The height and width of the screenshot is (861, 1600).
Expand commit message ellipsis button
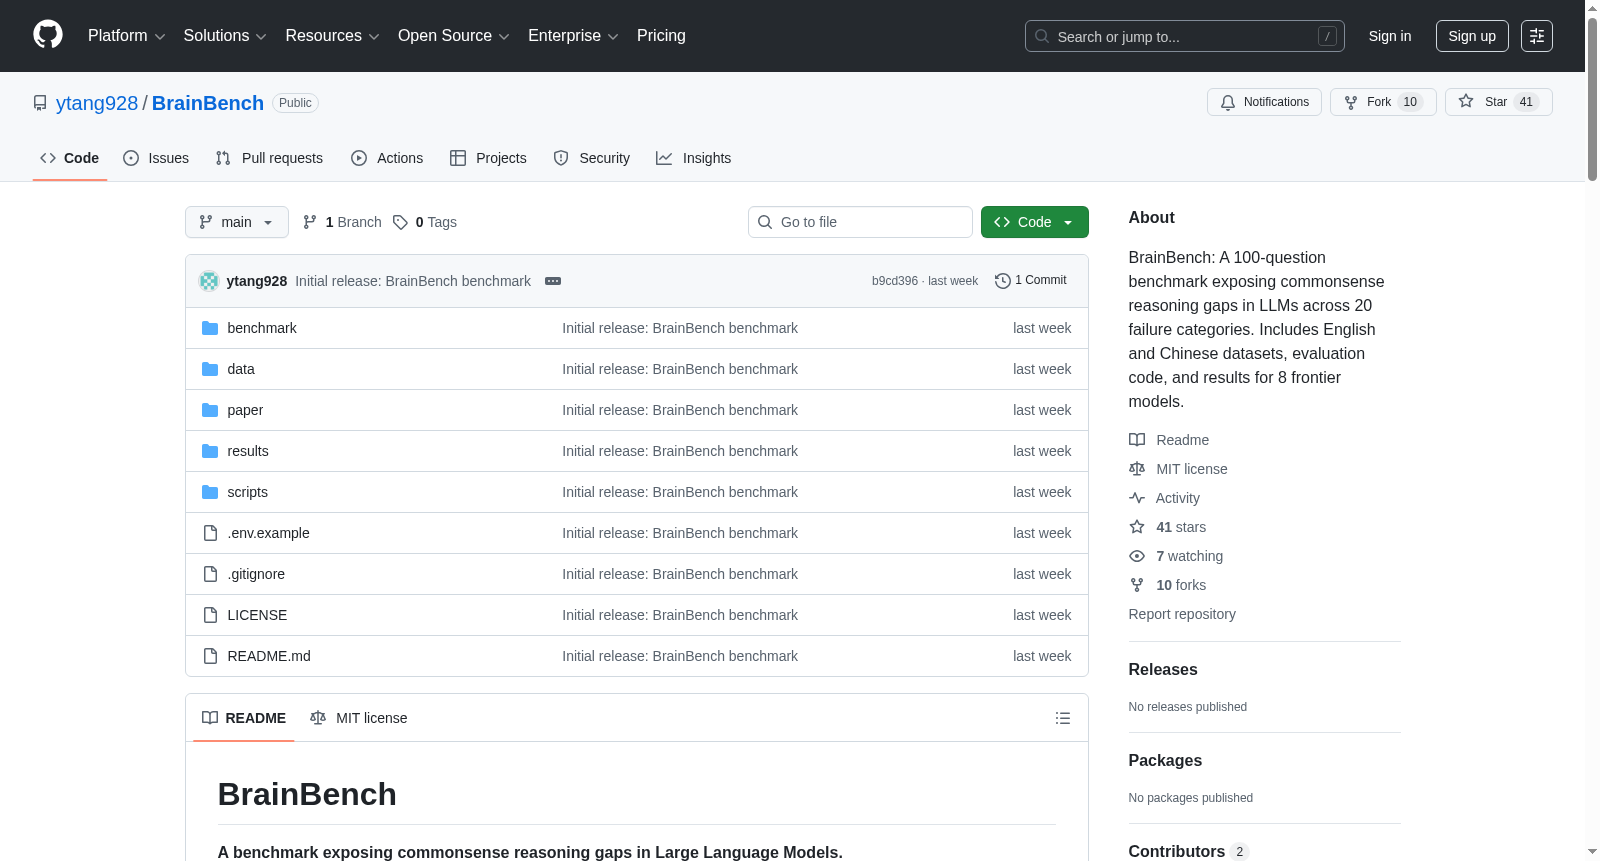[553, 281]
